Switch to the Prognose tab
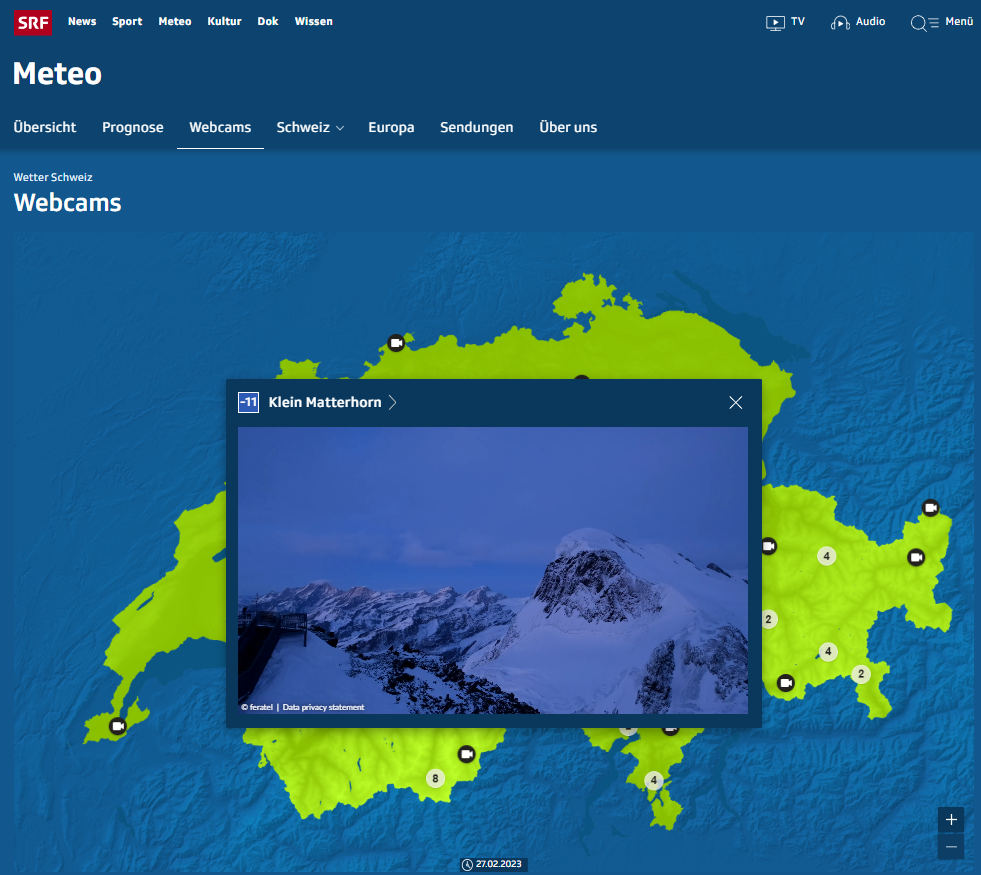Image resolution: width=981 pixels, height=875 pixels. tap(133, 127)
